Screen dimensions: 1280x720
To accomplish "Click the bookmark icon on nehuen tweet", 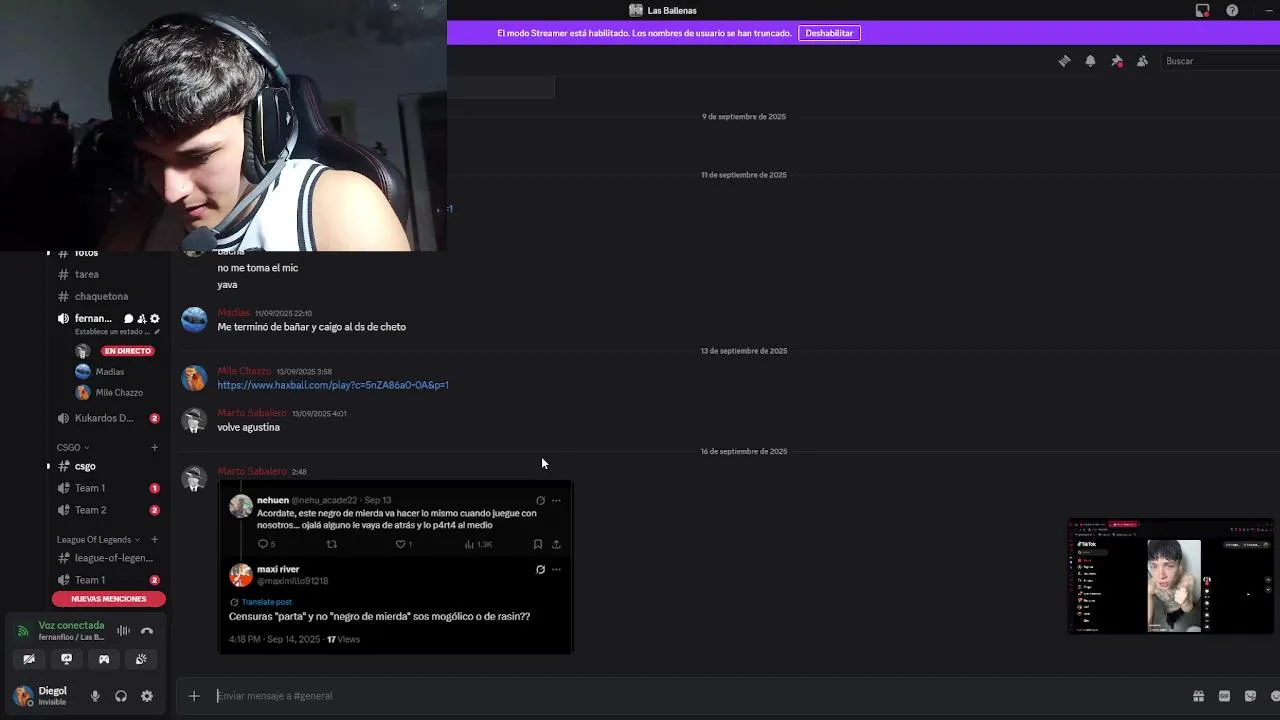I will coord(537,544).
